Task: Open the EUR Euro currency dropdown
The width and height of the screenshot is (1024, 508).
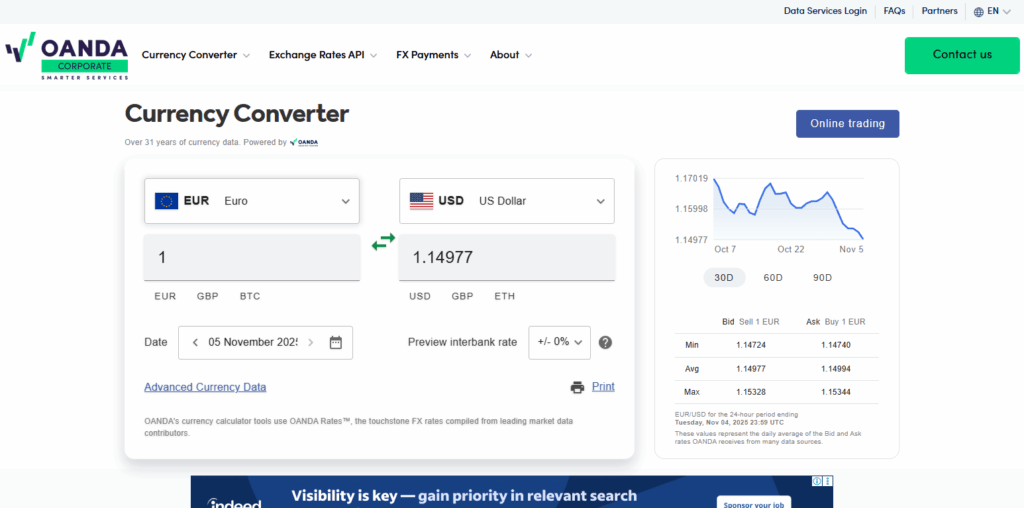Action: 252,201
